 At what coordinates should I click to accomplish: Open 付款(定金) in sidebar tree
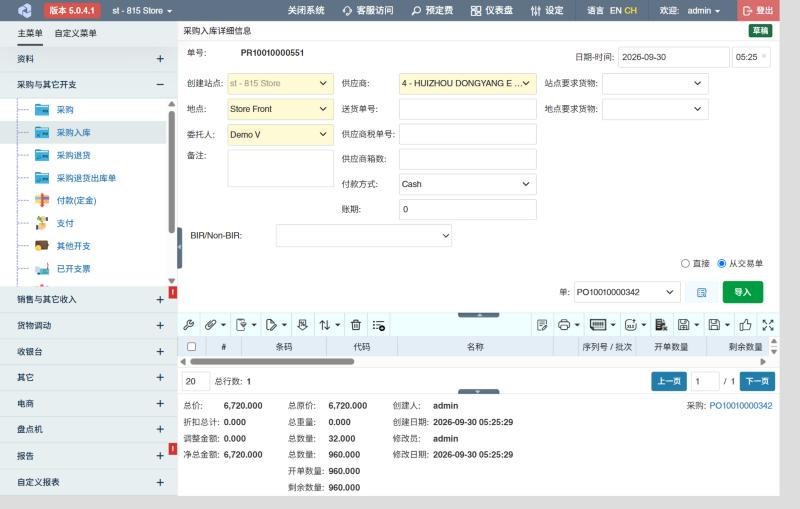pyautogui.click(x=76, y=200)
